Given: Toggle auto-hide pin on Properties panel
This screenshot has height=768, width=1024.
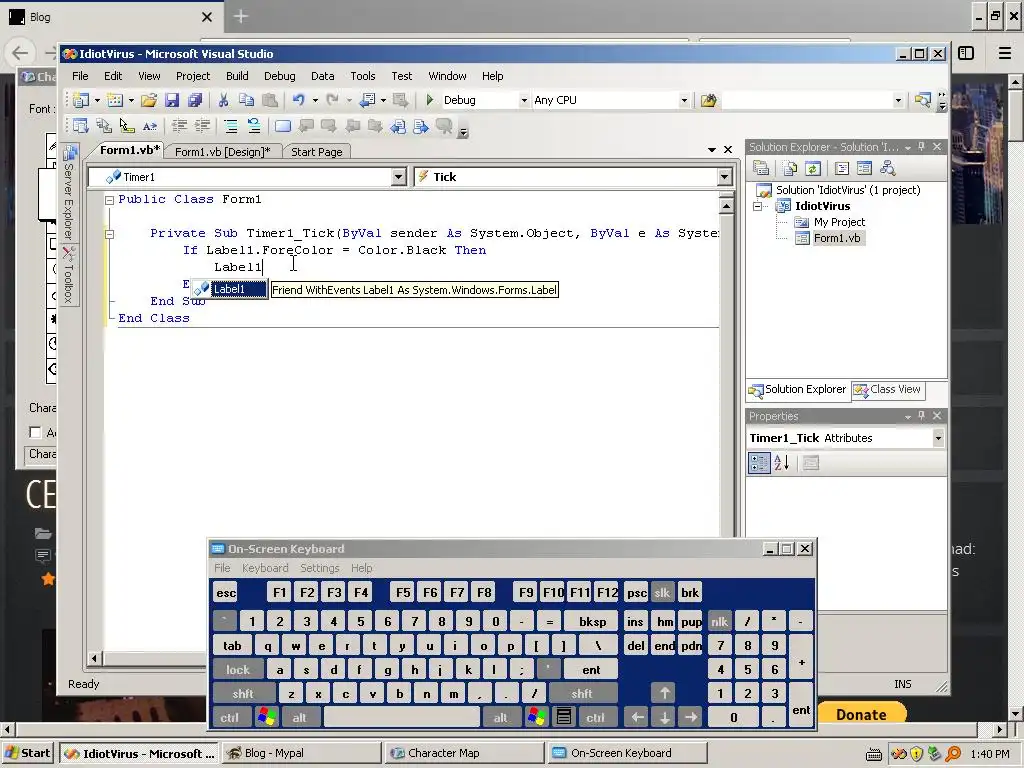Looking at the screenshot, I should click(921, 416).
